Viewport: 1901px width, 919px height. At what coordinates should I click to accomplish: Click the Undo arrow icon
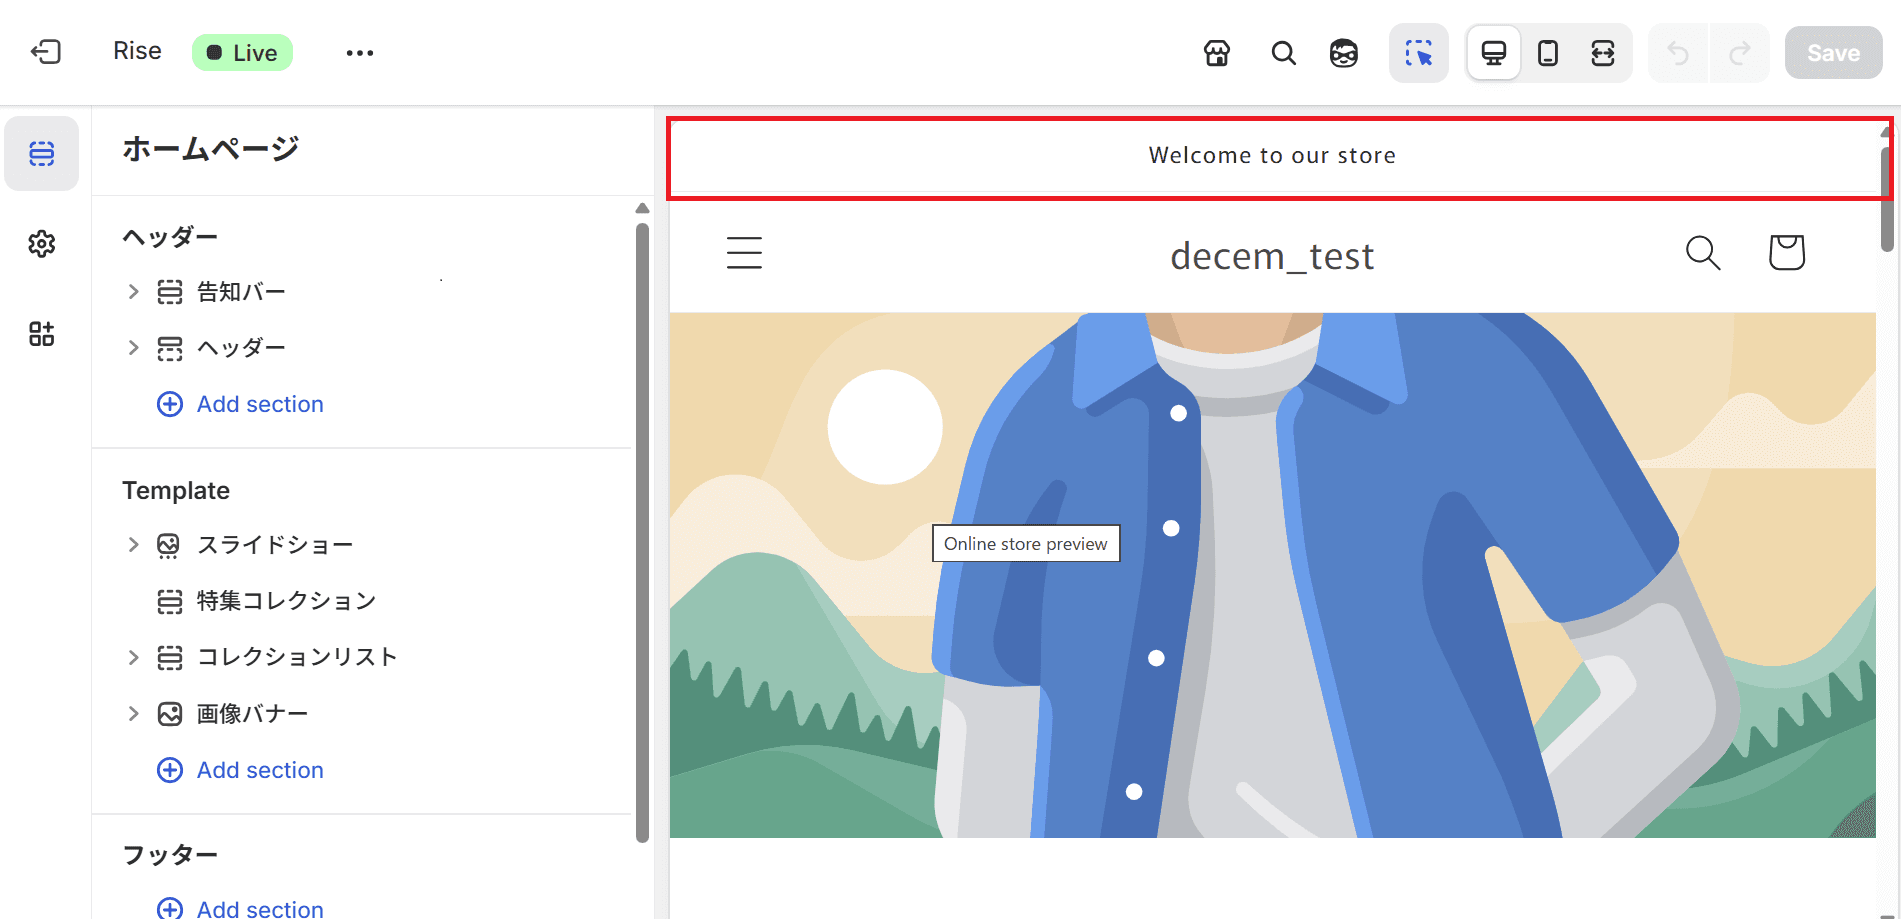click(1677, 53)
